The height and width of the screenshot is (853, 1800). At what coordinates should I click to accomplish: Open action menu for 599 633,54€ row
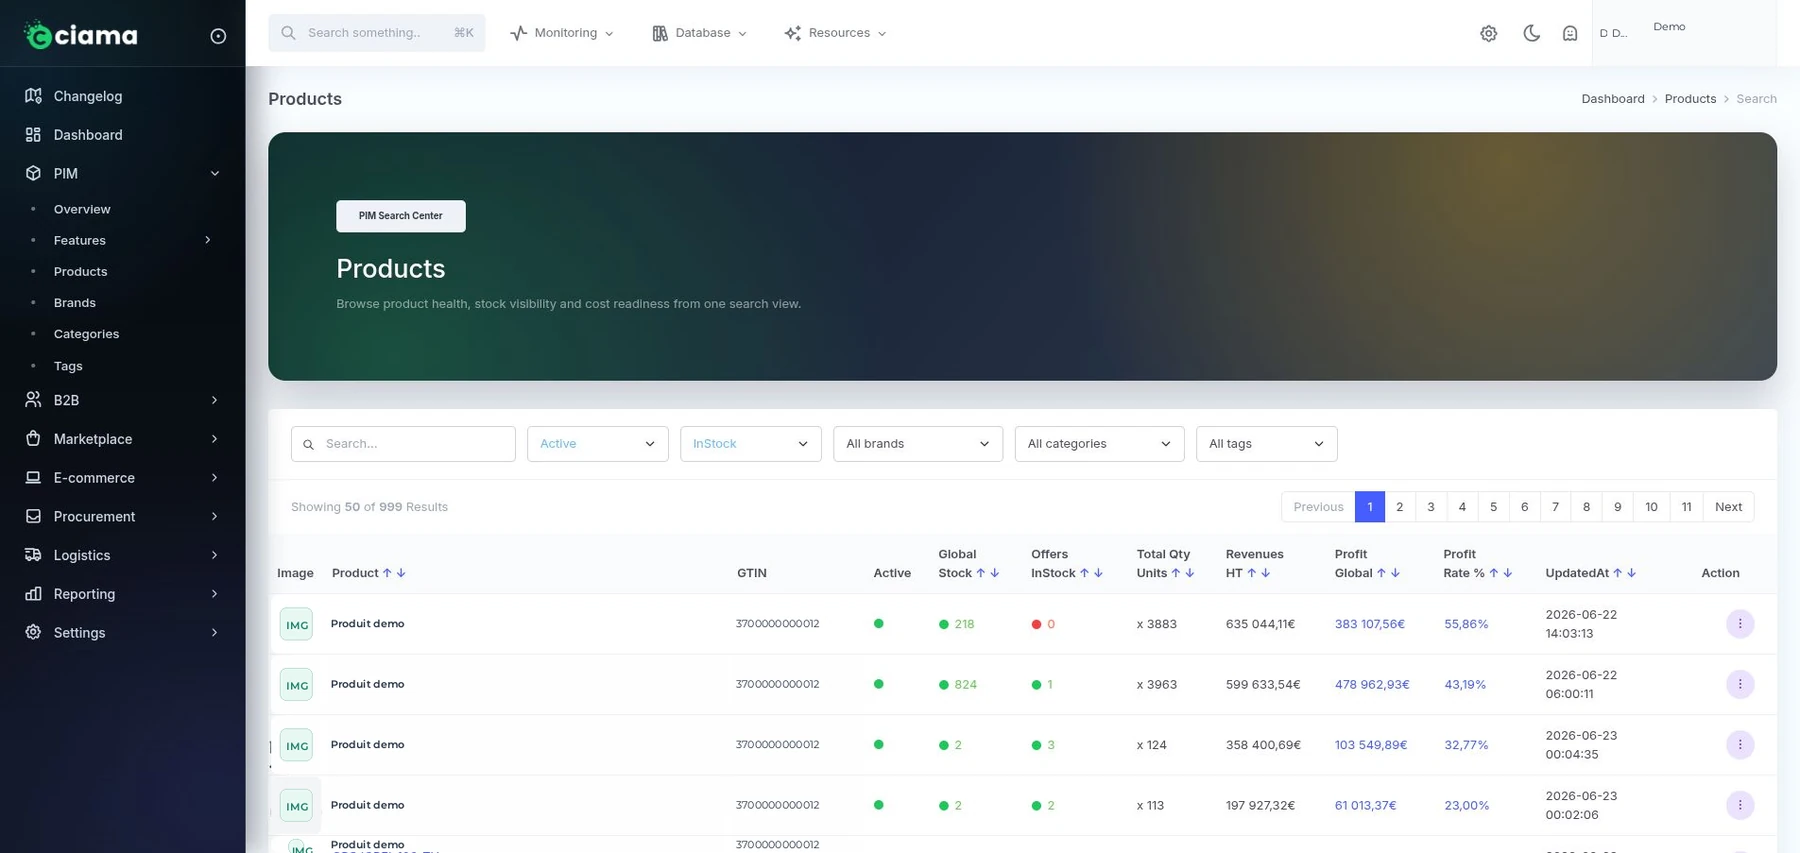1740,684
